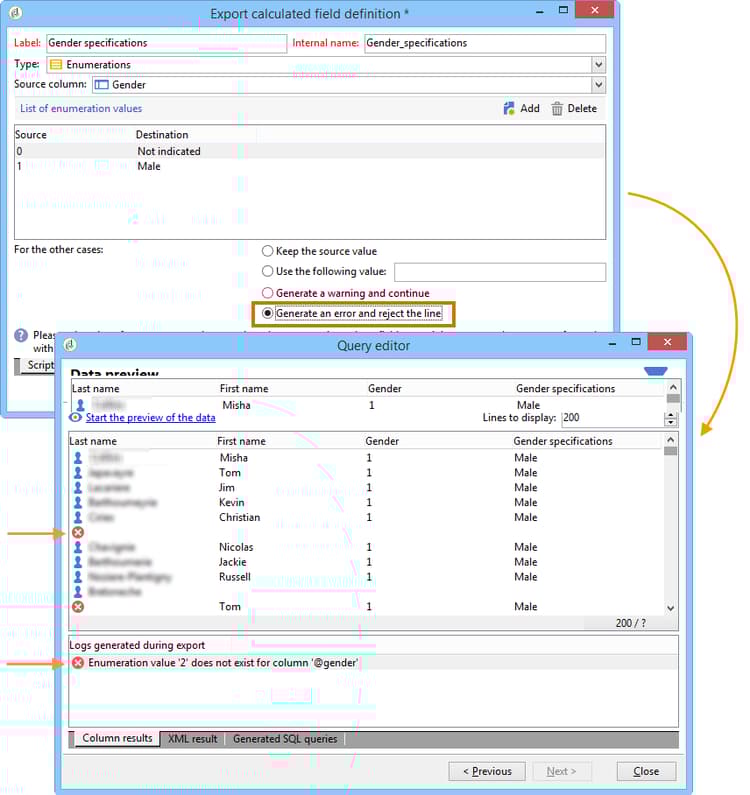Select Generate a warning and continue
Screen dimensions: 750x795
point(267,293)
